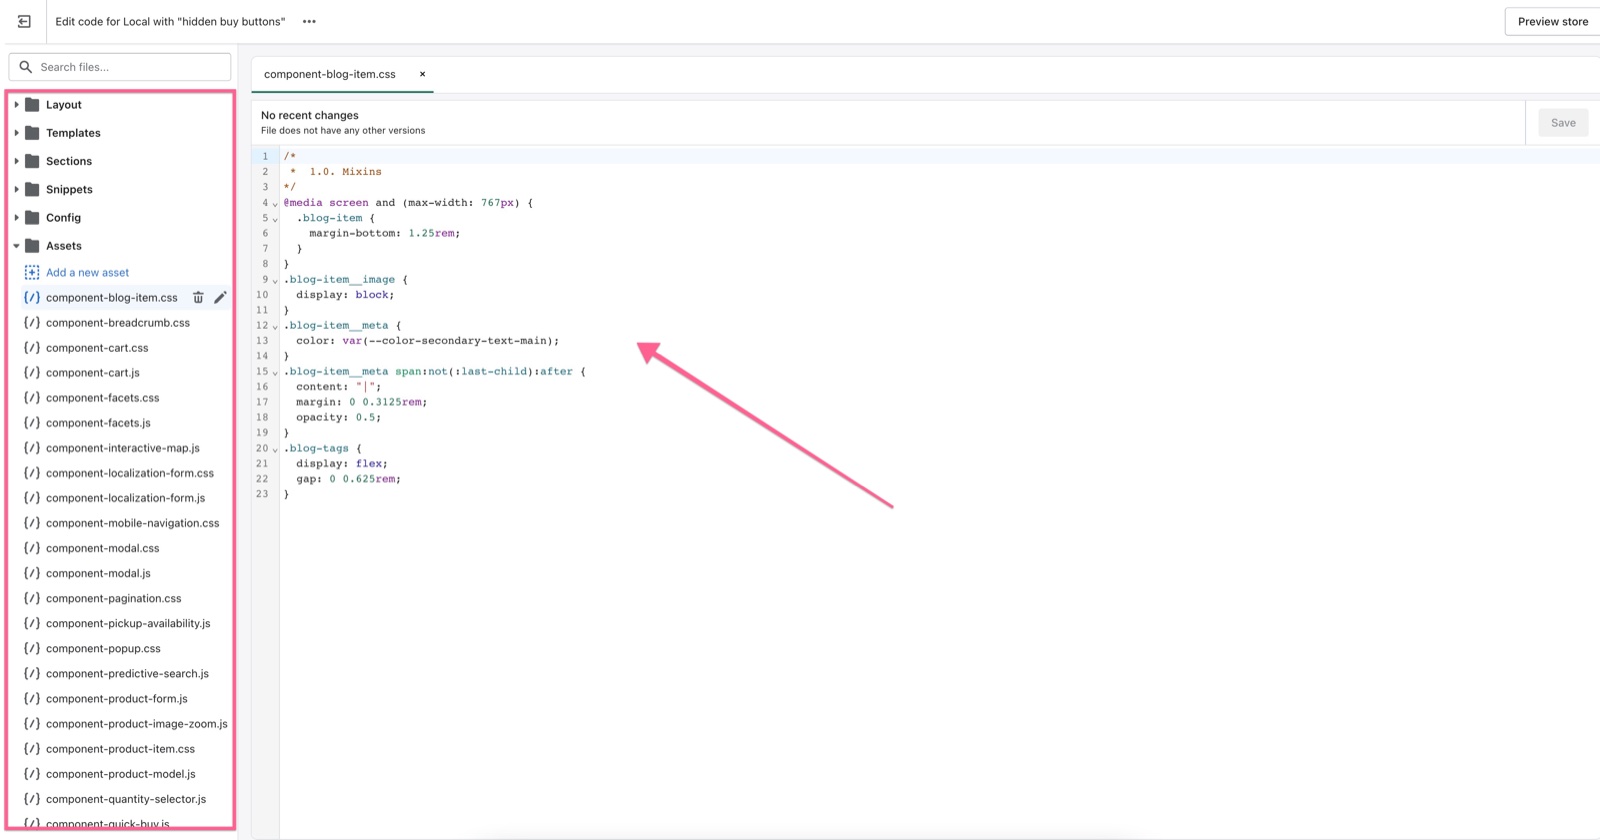Open component-facets.js file

pos(98,422)
